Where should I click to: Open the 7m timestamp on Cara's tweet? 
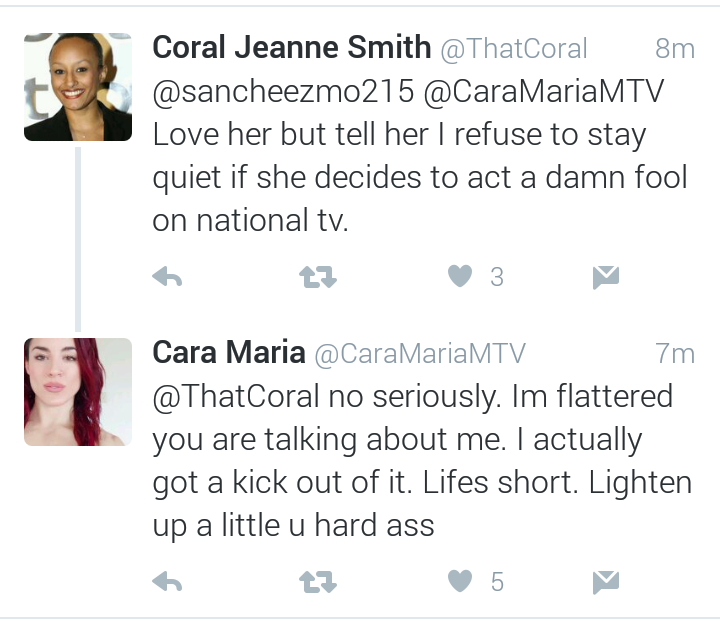tap(675, 353)
